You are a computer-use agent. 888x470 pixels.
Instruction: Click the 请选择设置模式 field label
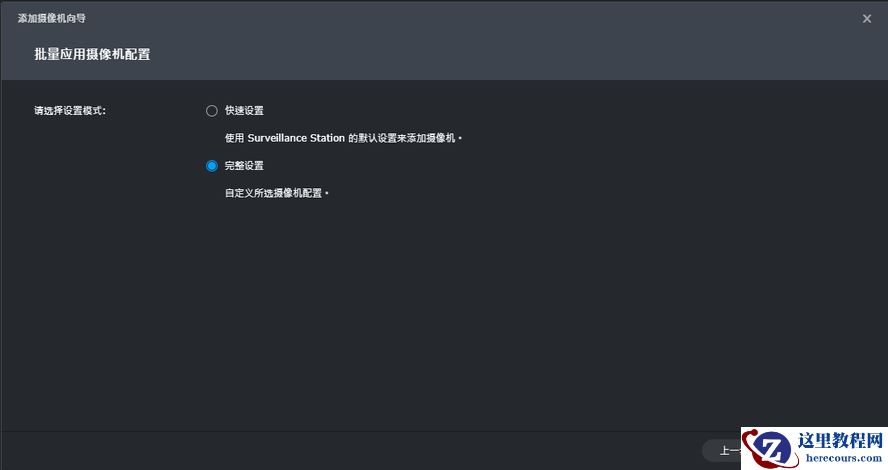[70, 111]
